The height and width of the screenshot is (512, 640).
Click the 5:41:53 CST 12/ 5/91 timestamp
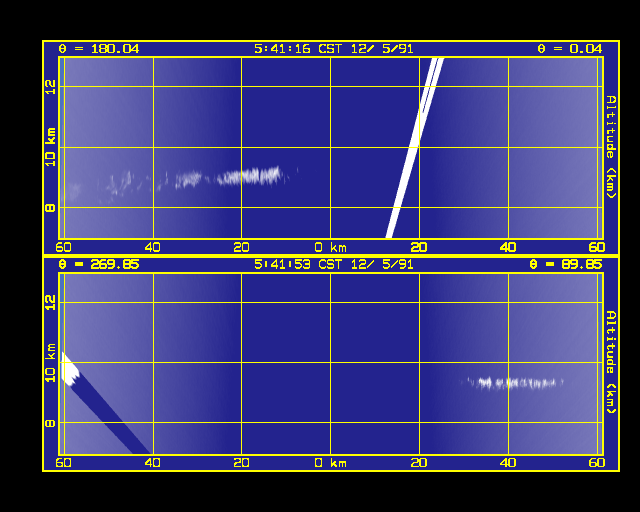[x=333, y=265]
